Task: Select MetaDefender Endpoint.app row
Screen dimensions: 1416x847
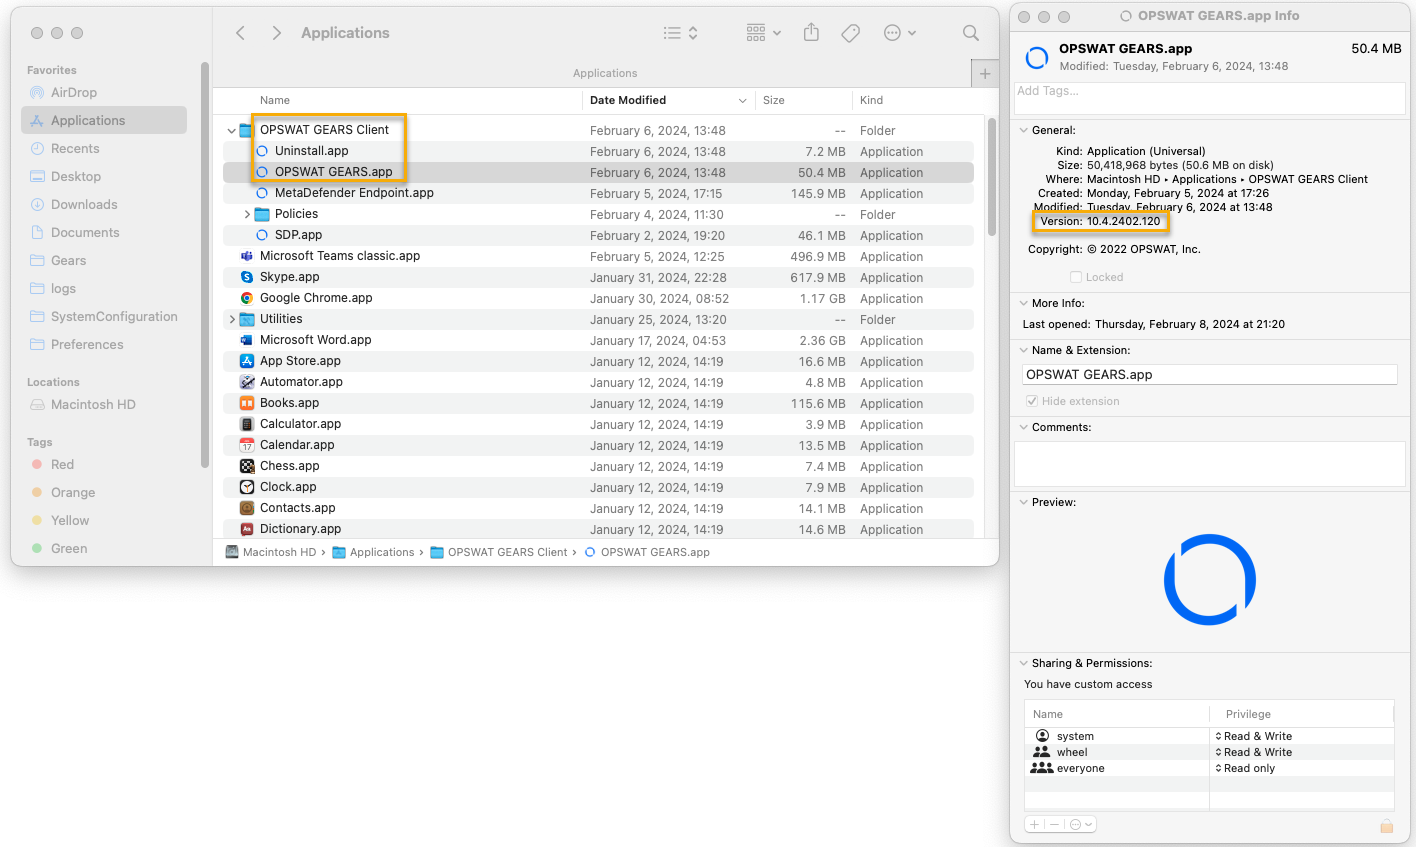Action: (x=598, y=193)
